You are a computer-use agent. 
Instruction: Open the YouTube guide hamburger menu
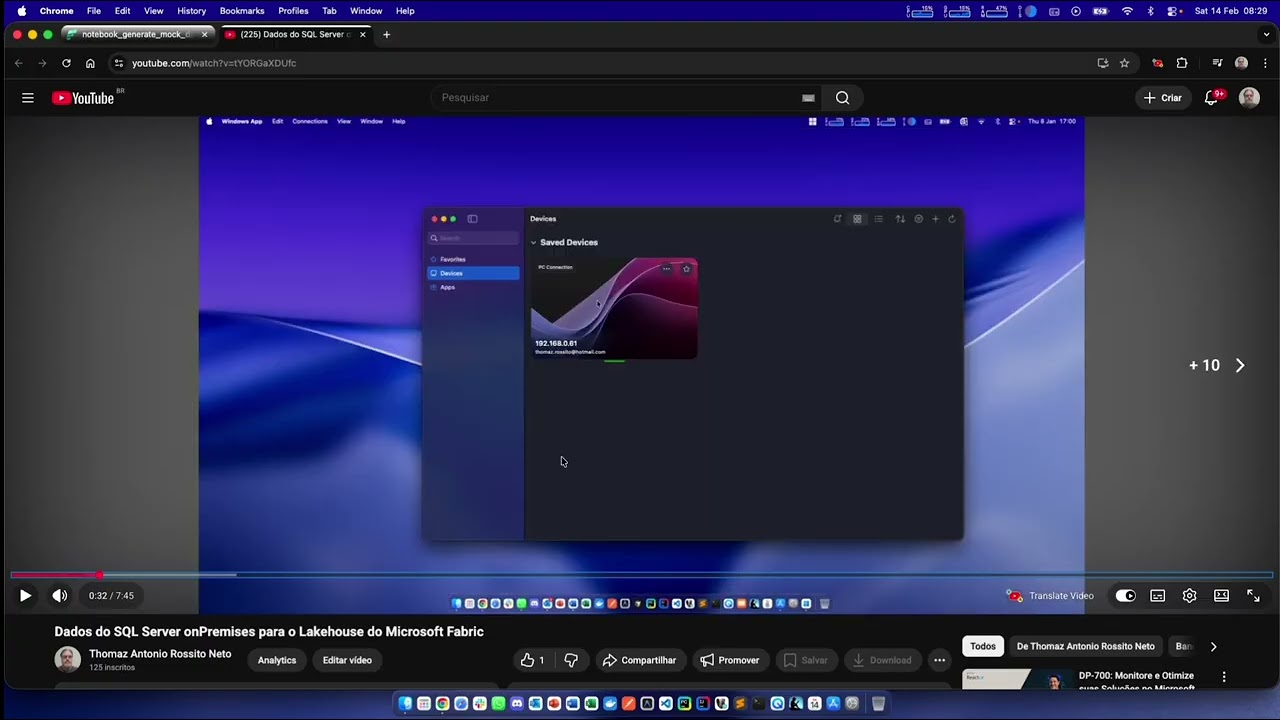click(x=28, y=98)
